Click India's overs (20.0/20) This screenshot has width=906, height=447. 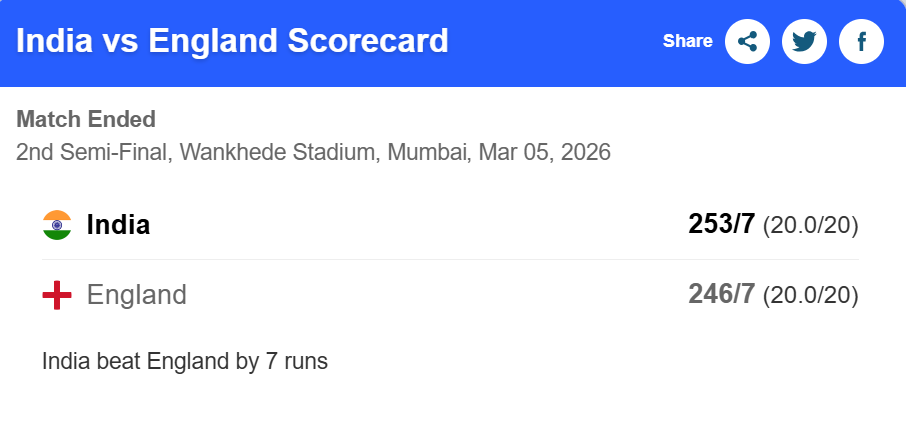tap(810, 226)
